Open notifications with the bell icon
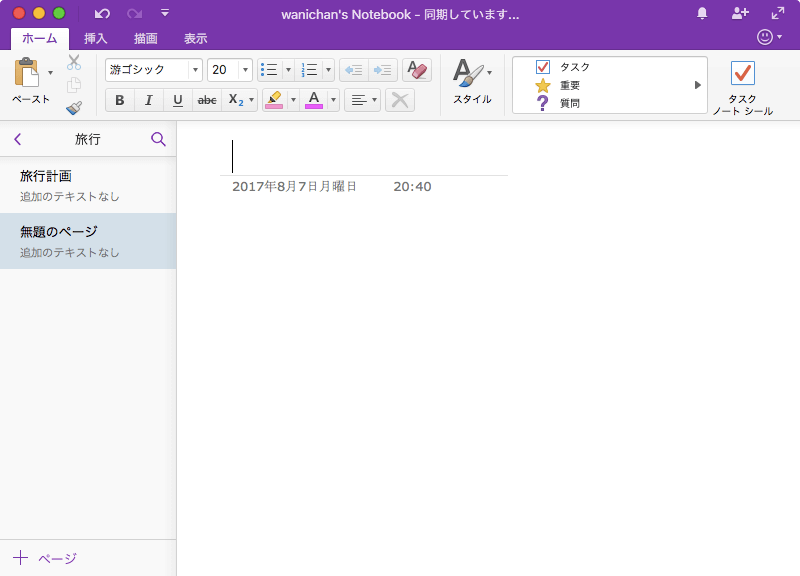The height and width of the screenshot is (576, 800). (702, 13)
